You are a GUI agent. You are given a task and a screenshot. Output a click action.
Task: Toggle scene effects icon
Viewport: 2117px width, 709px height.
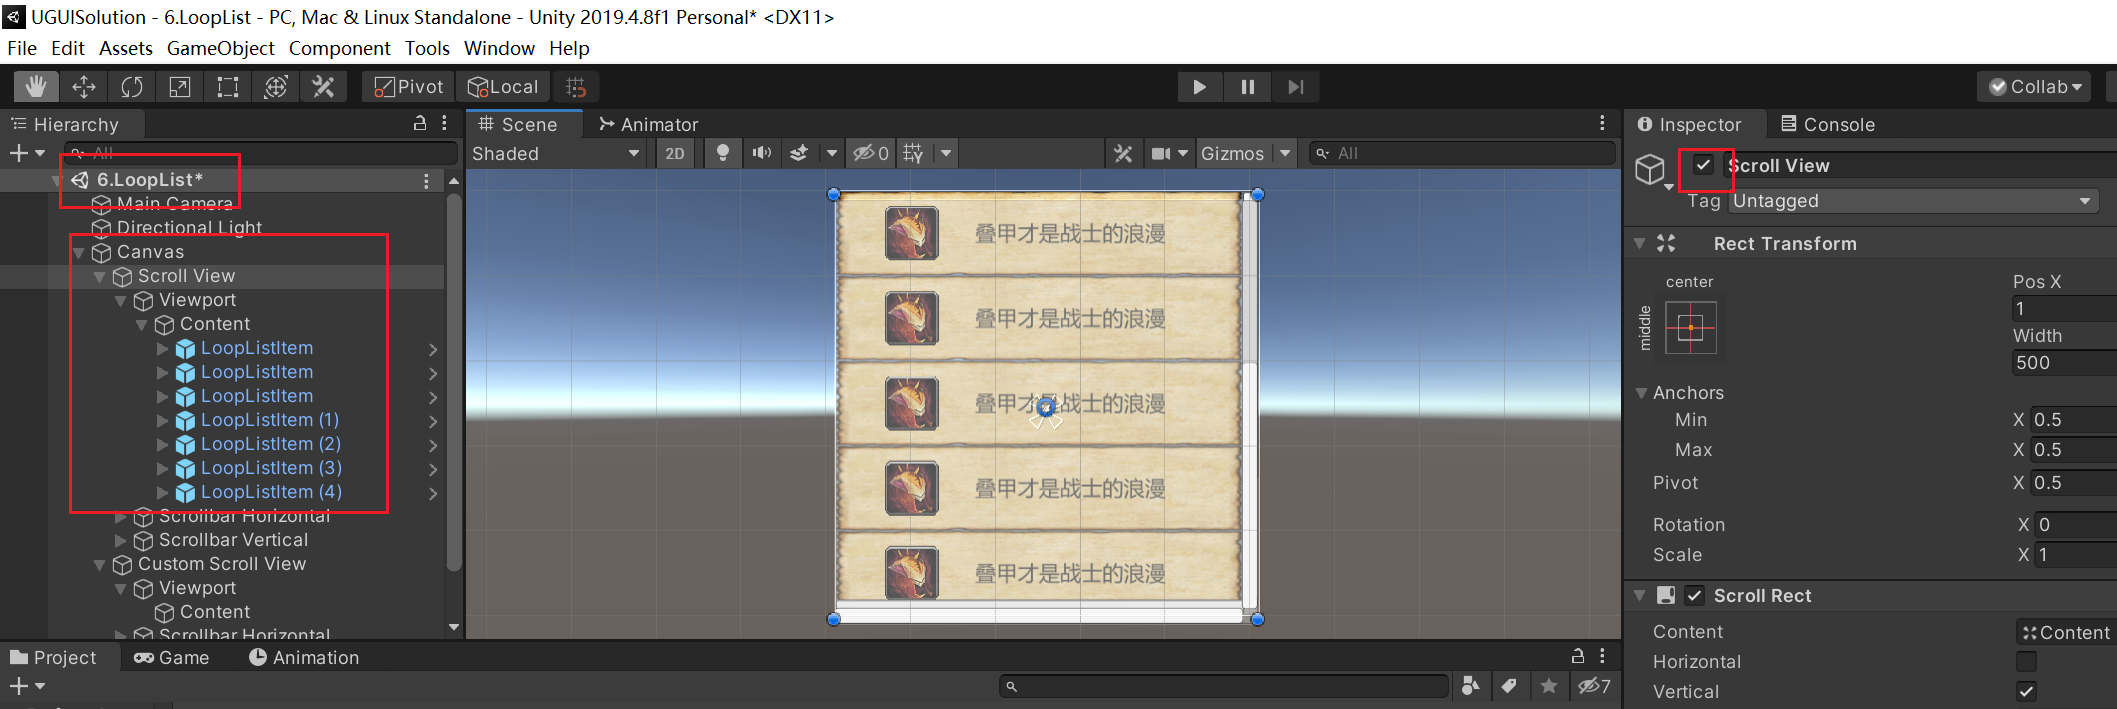tap(799, 153)
